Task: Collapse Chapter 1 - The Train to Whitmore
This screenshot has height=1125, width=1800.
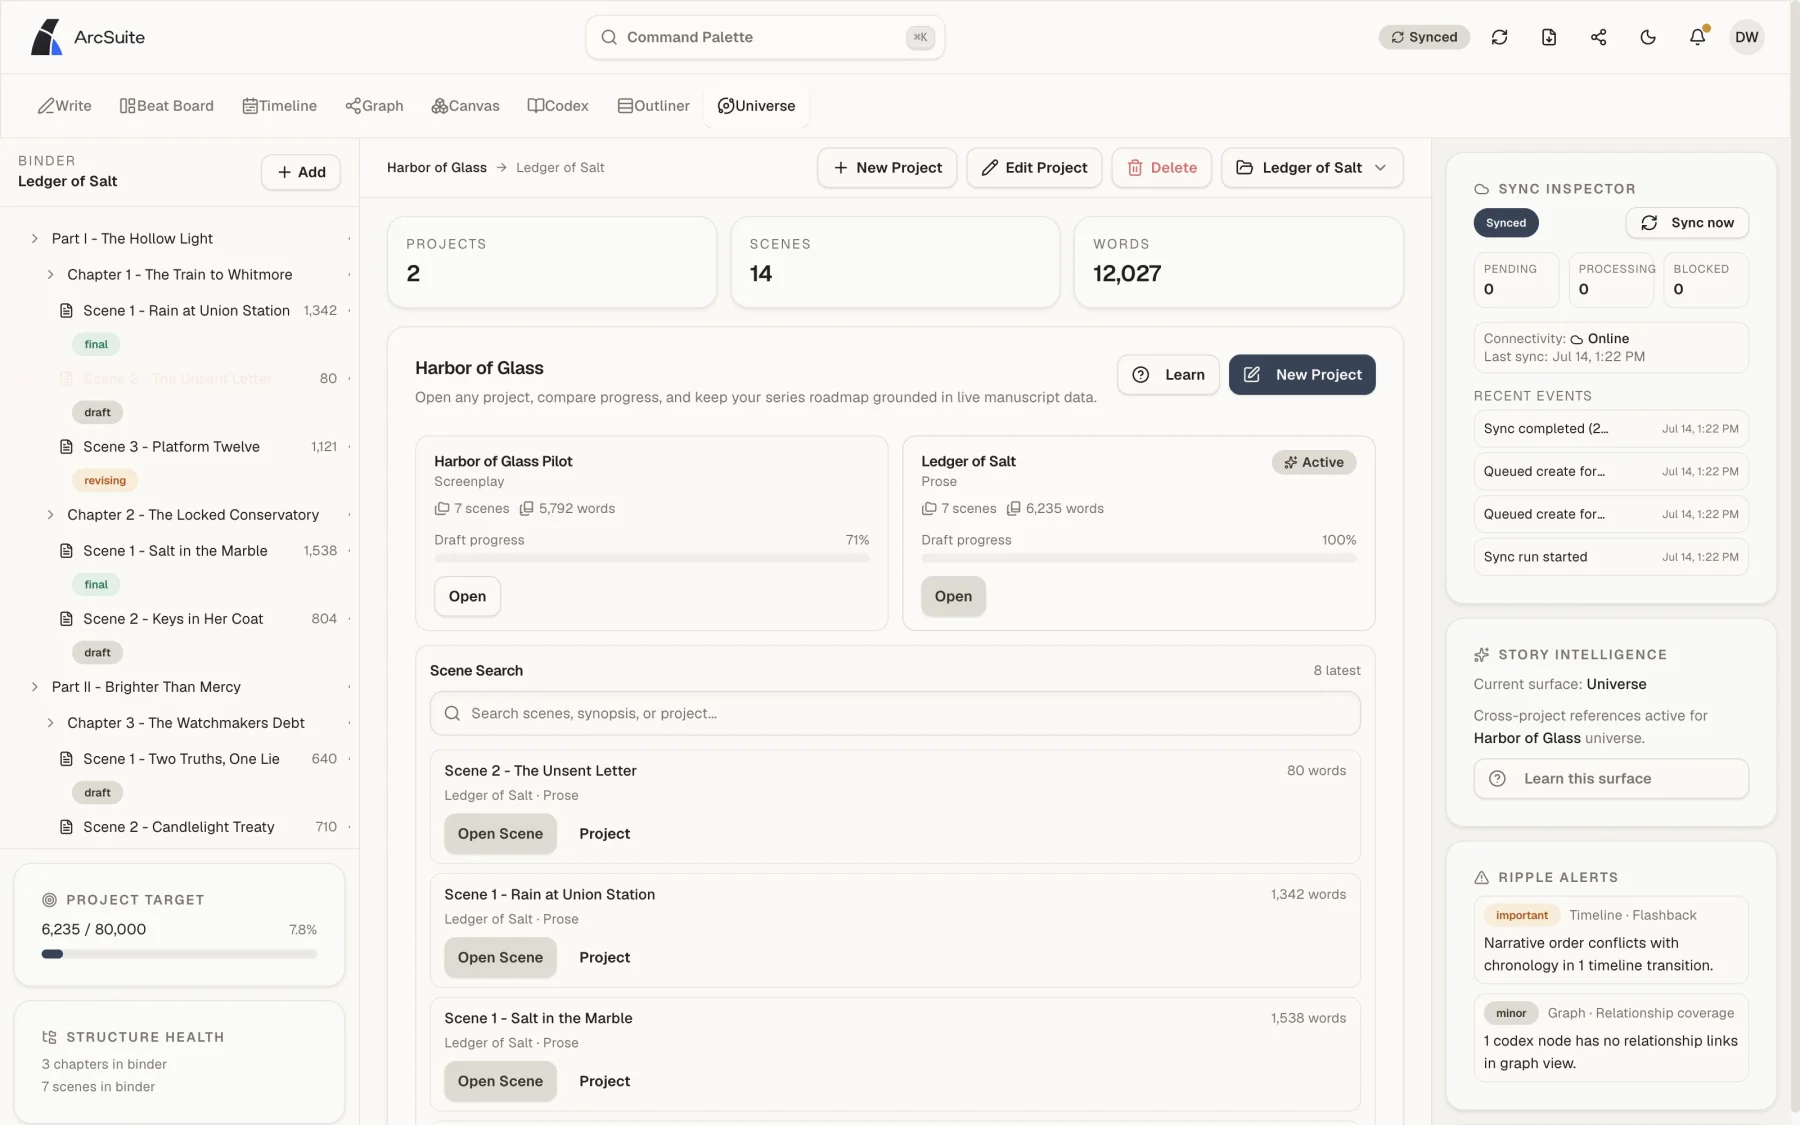Action: point(50,275)
